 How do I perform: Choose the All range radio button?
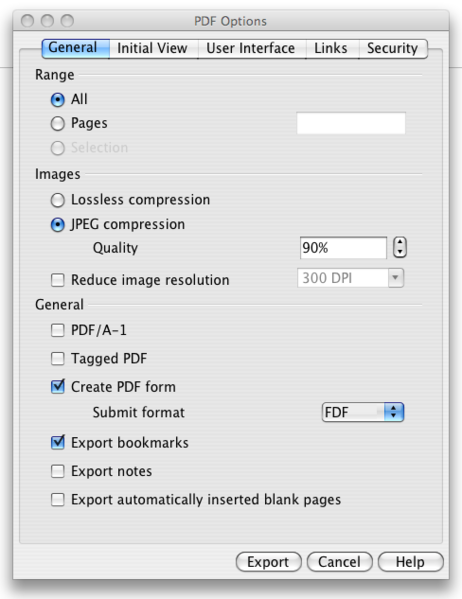(x=58, y=100)
